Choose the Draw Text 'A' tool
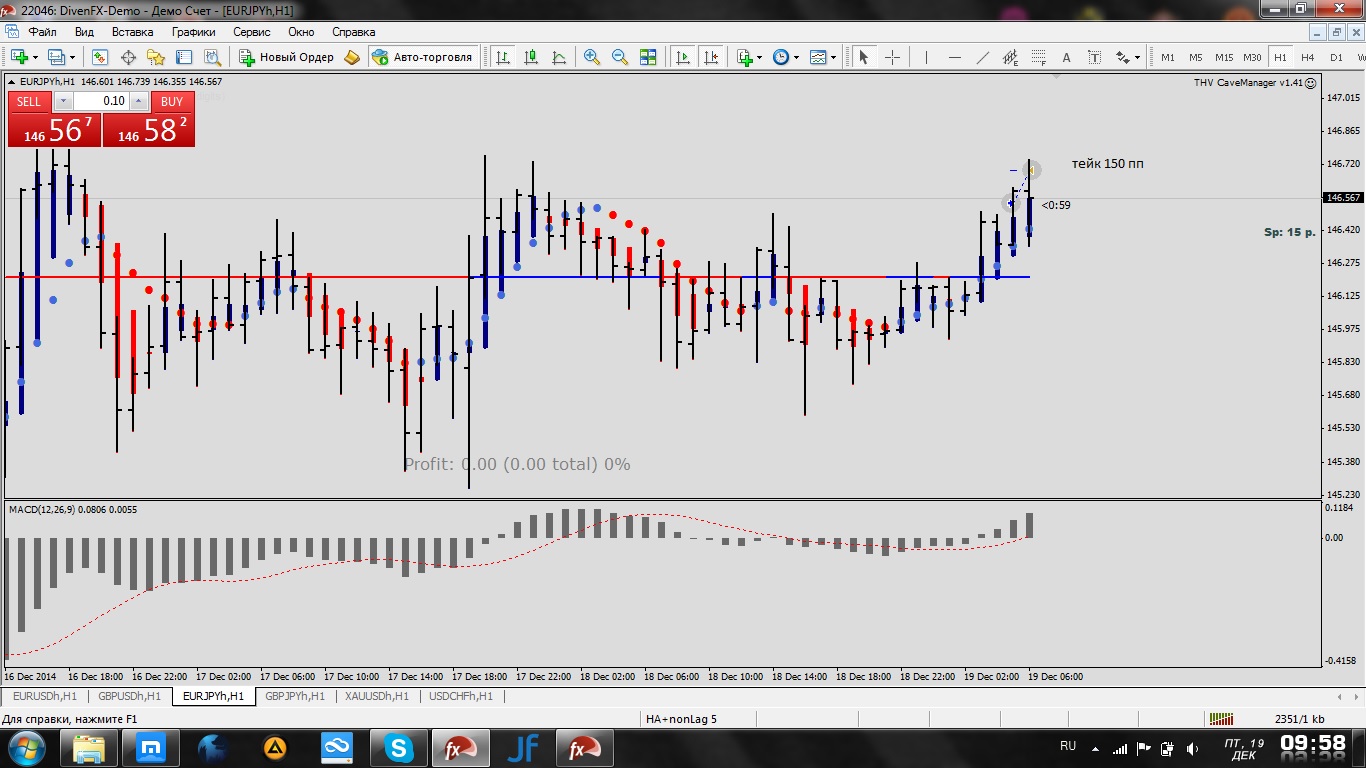1366x768 pixels. 1066,57
